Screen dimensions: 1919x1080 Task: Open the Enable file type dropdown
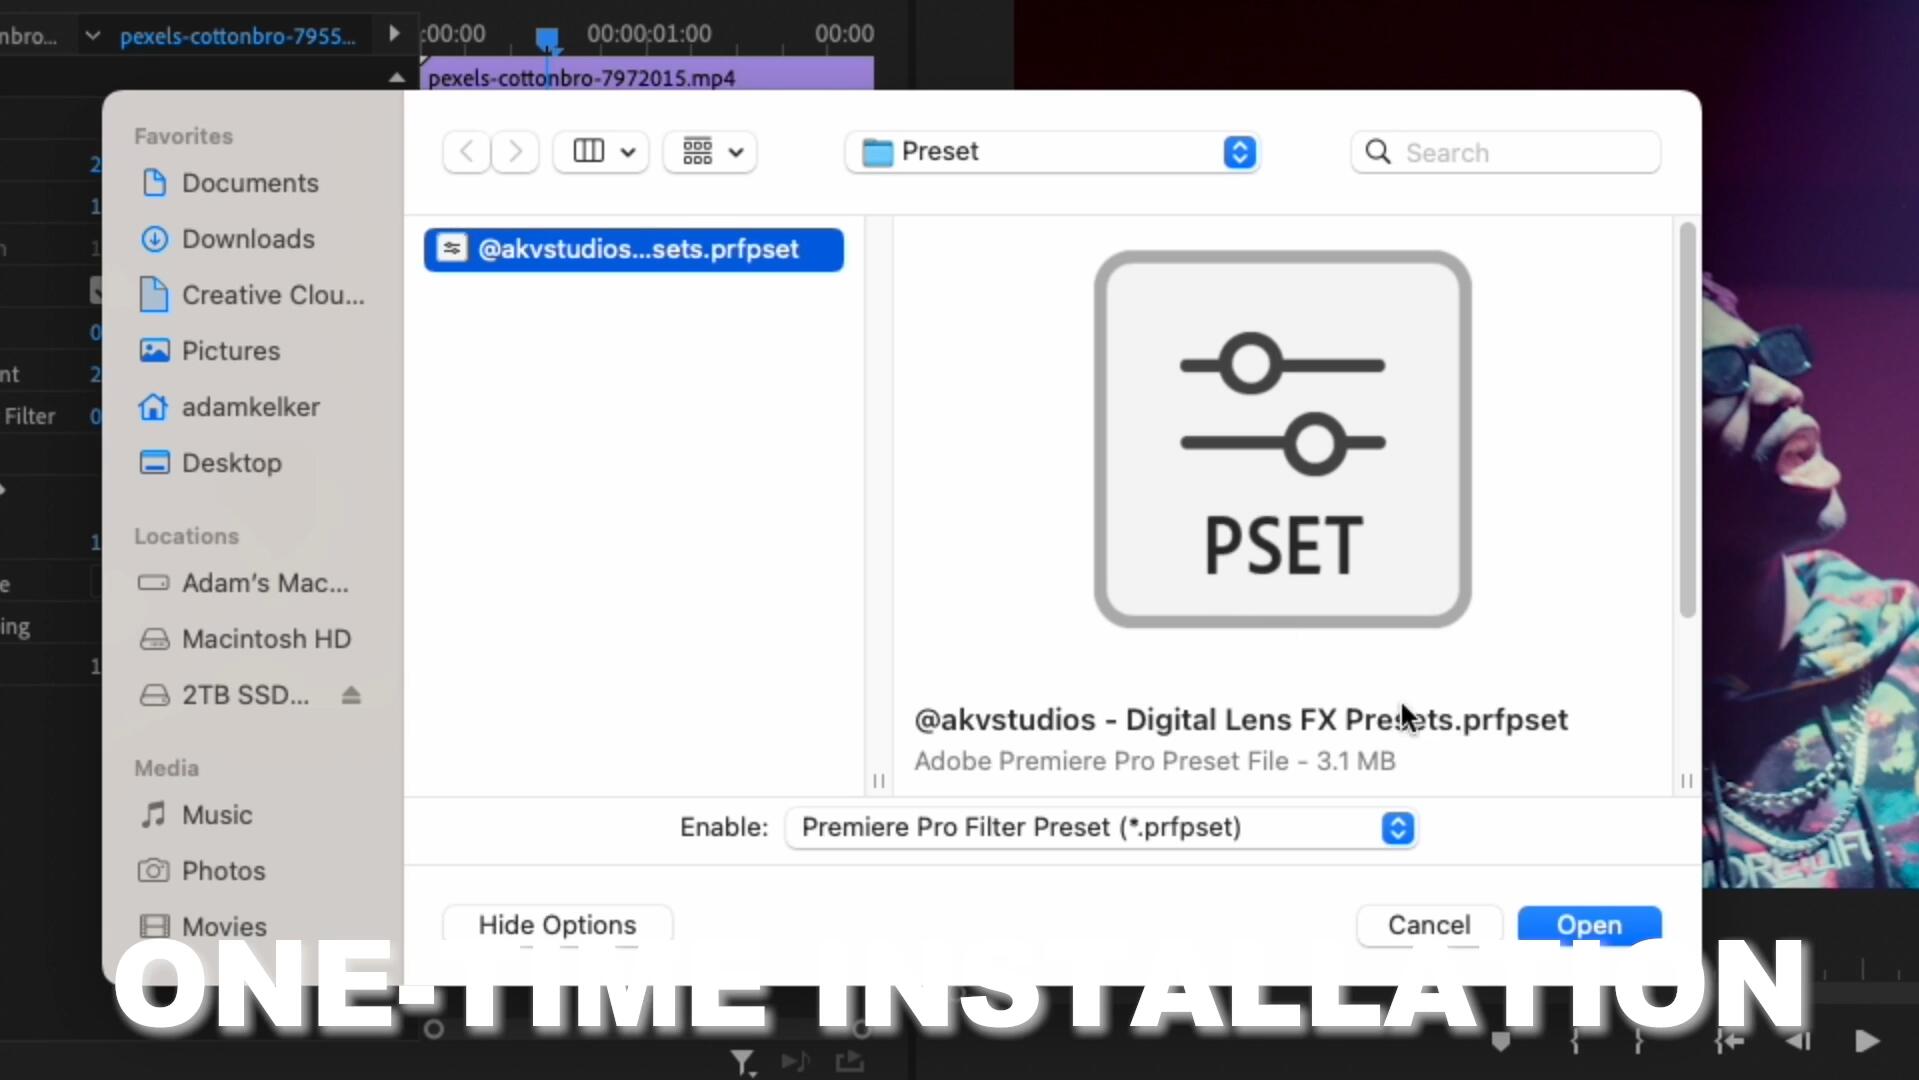(1101, 828)
